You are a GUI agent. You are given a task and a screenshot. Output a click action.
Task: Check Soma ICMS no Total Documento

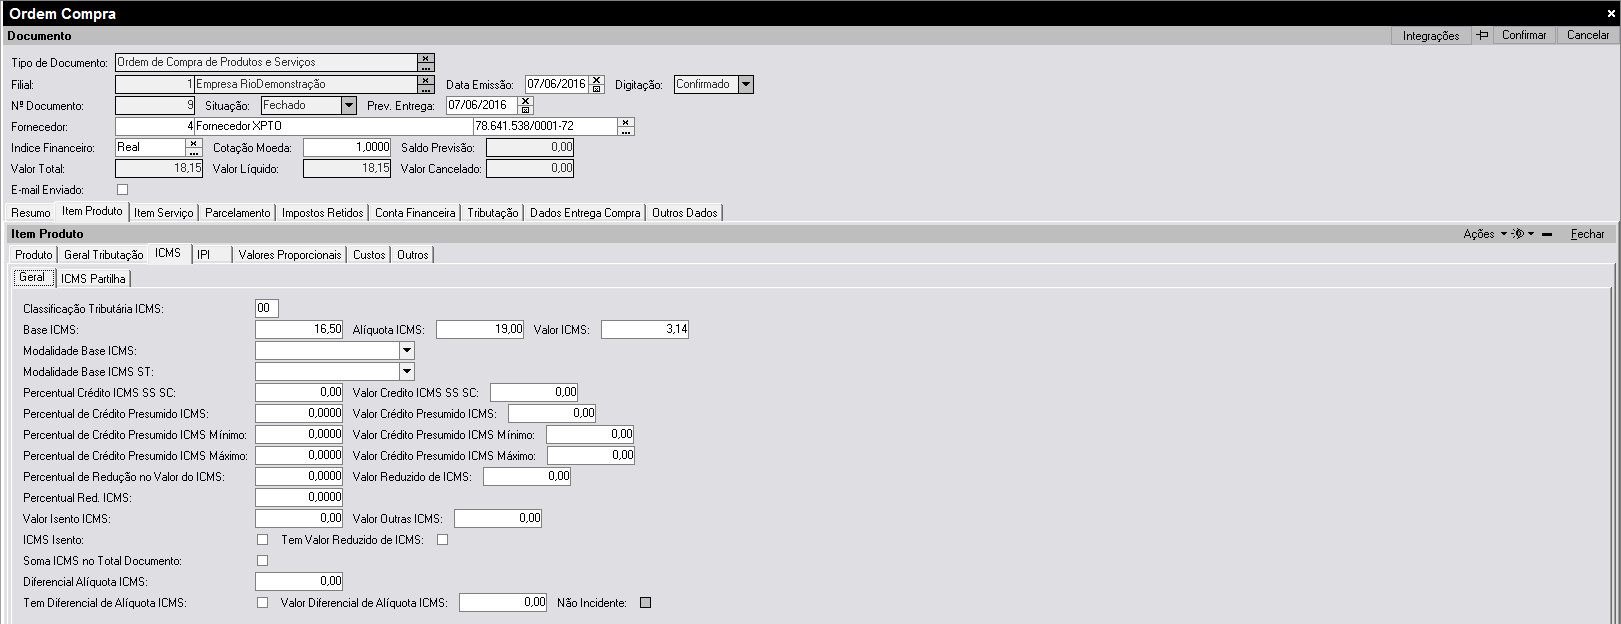pos(263,561)
